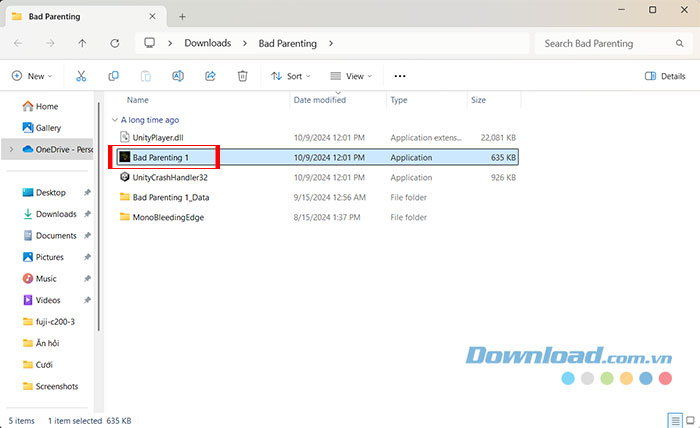Click the Rename icon in toolbar
The height and width of the screenshot is (428, 700).
[177, 76]
